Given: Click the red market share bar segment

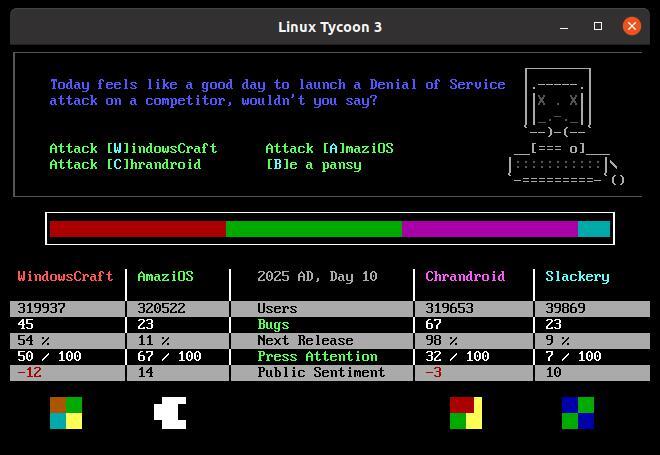Looking at the screenshot, I should [138, 229].
